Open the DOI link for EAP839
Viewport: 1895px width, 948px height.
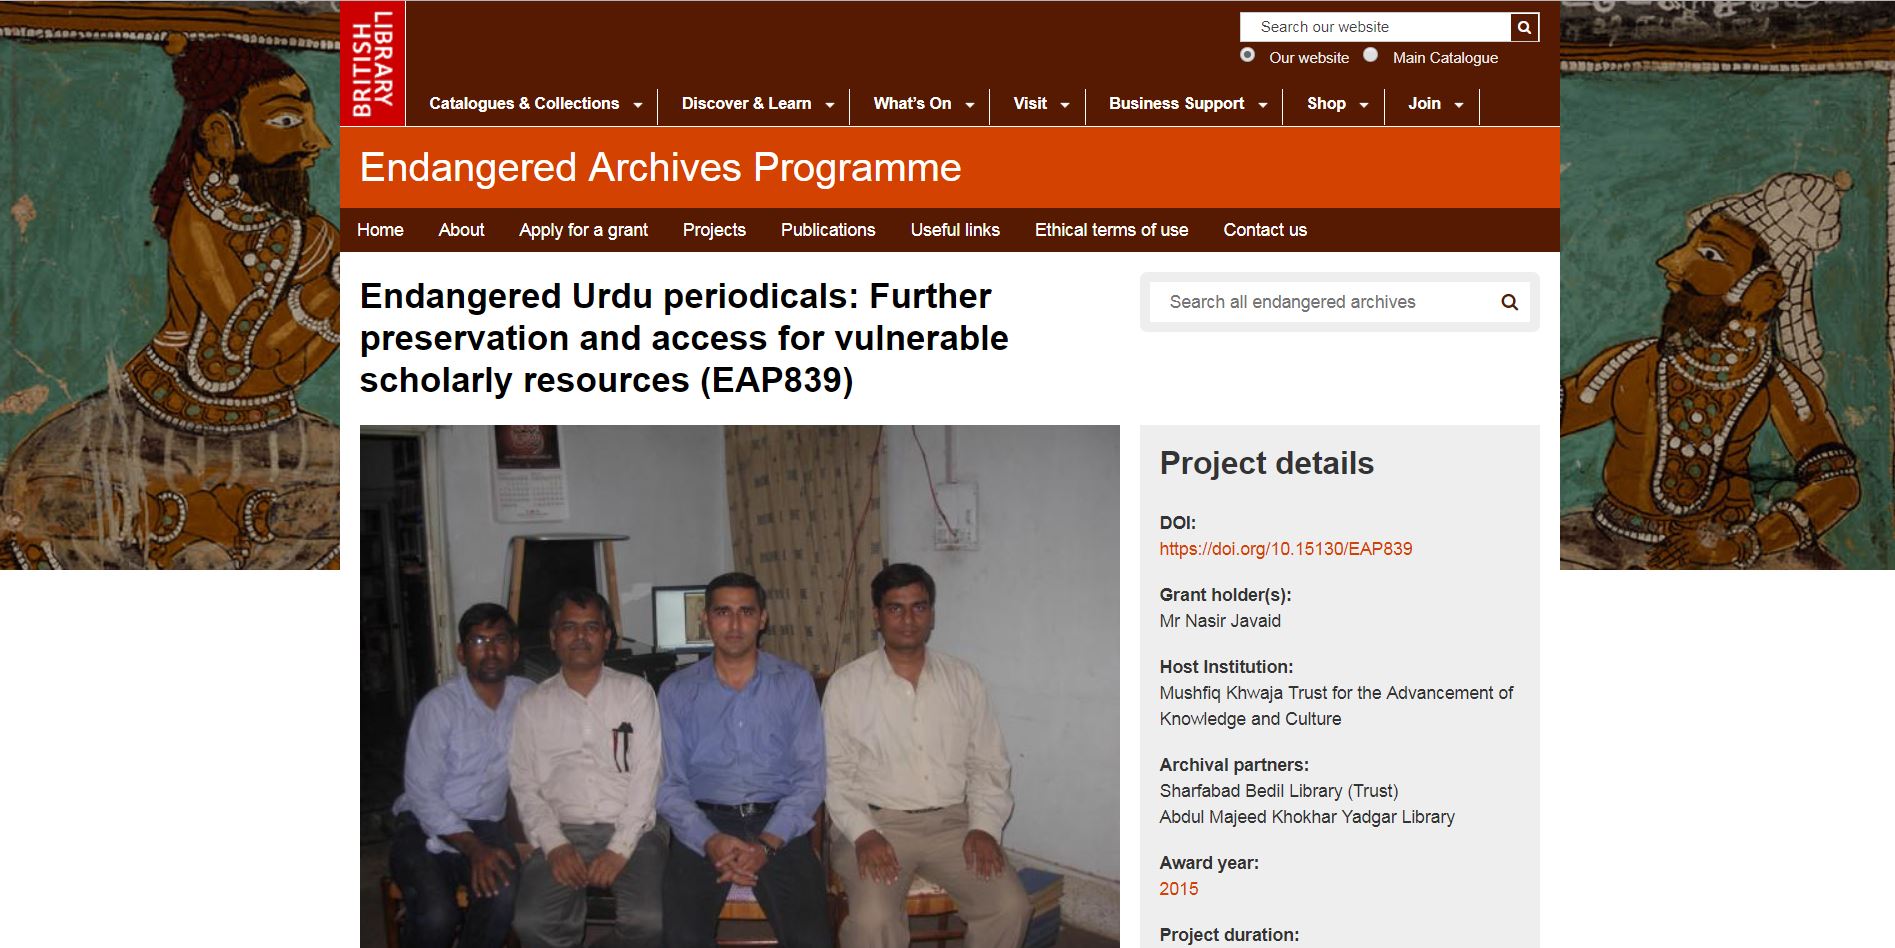point(1286,549)
